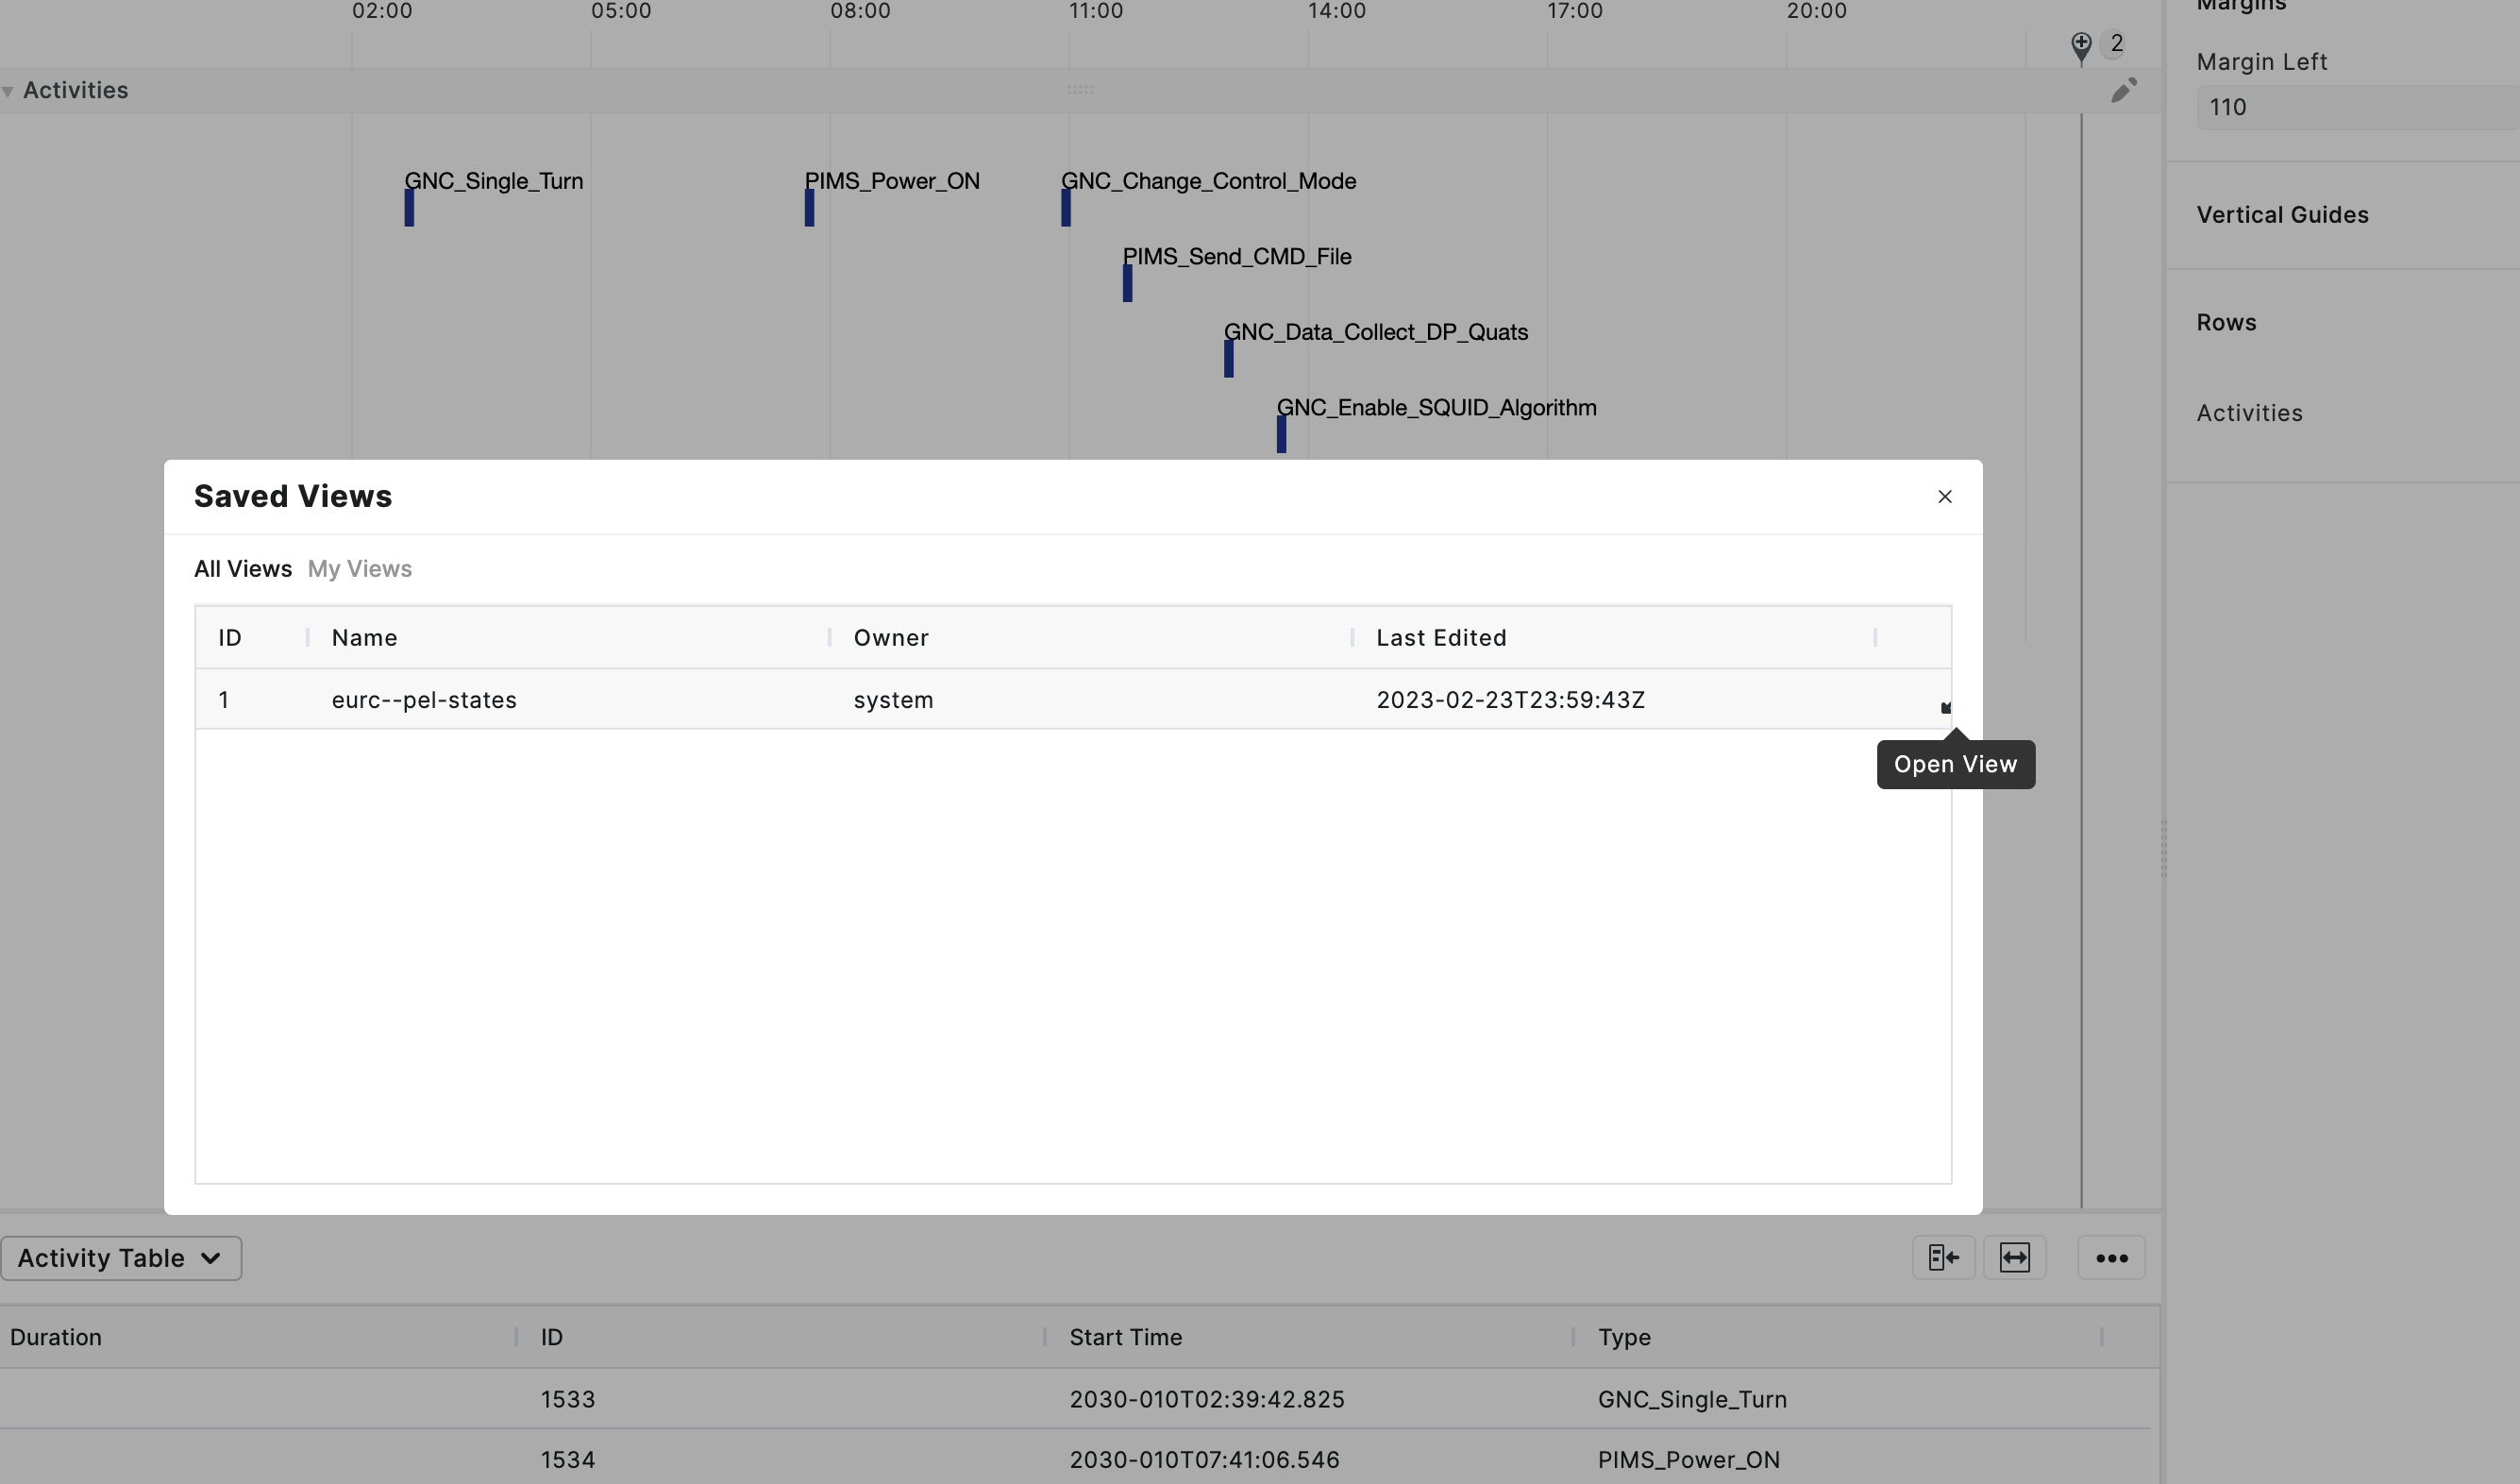Open the ellipsis options menu next to Activity Table
Screen dimensions: 2520x1484
[x=2111, y=1257]
